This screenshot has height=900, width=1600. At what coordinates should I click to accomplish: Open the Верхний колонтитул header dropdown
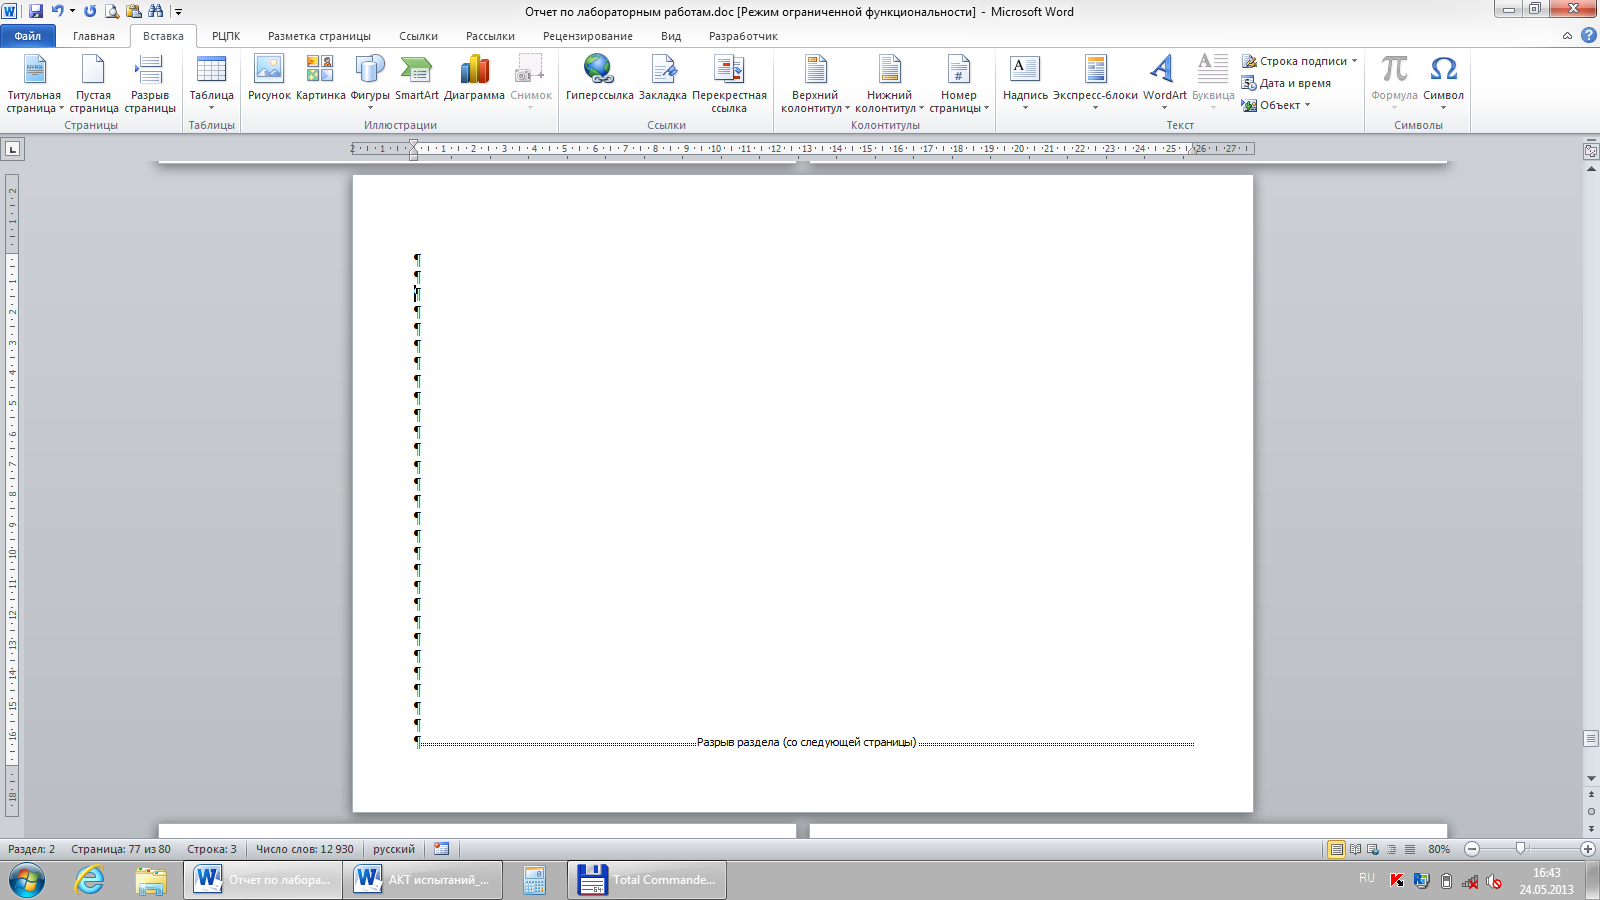[x=815, y=84]
